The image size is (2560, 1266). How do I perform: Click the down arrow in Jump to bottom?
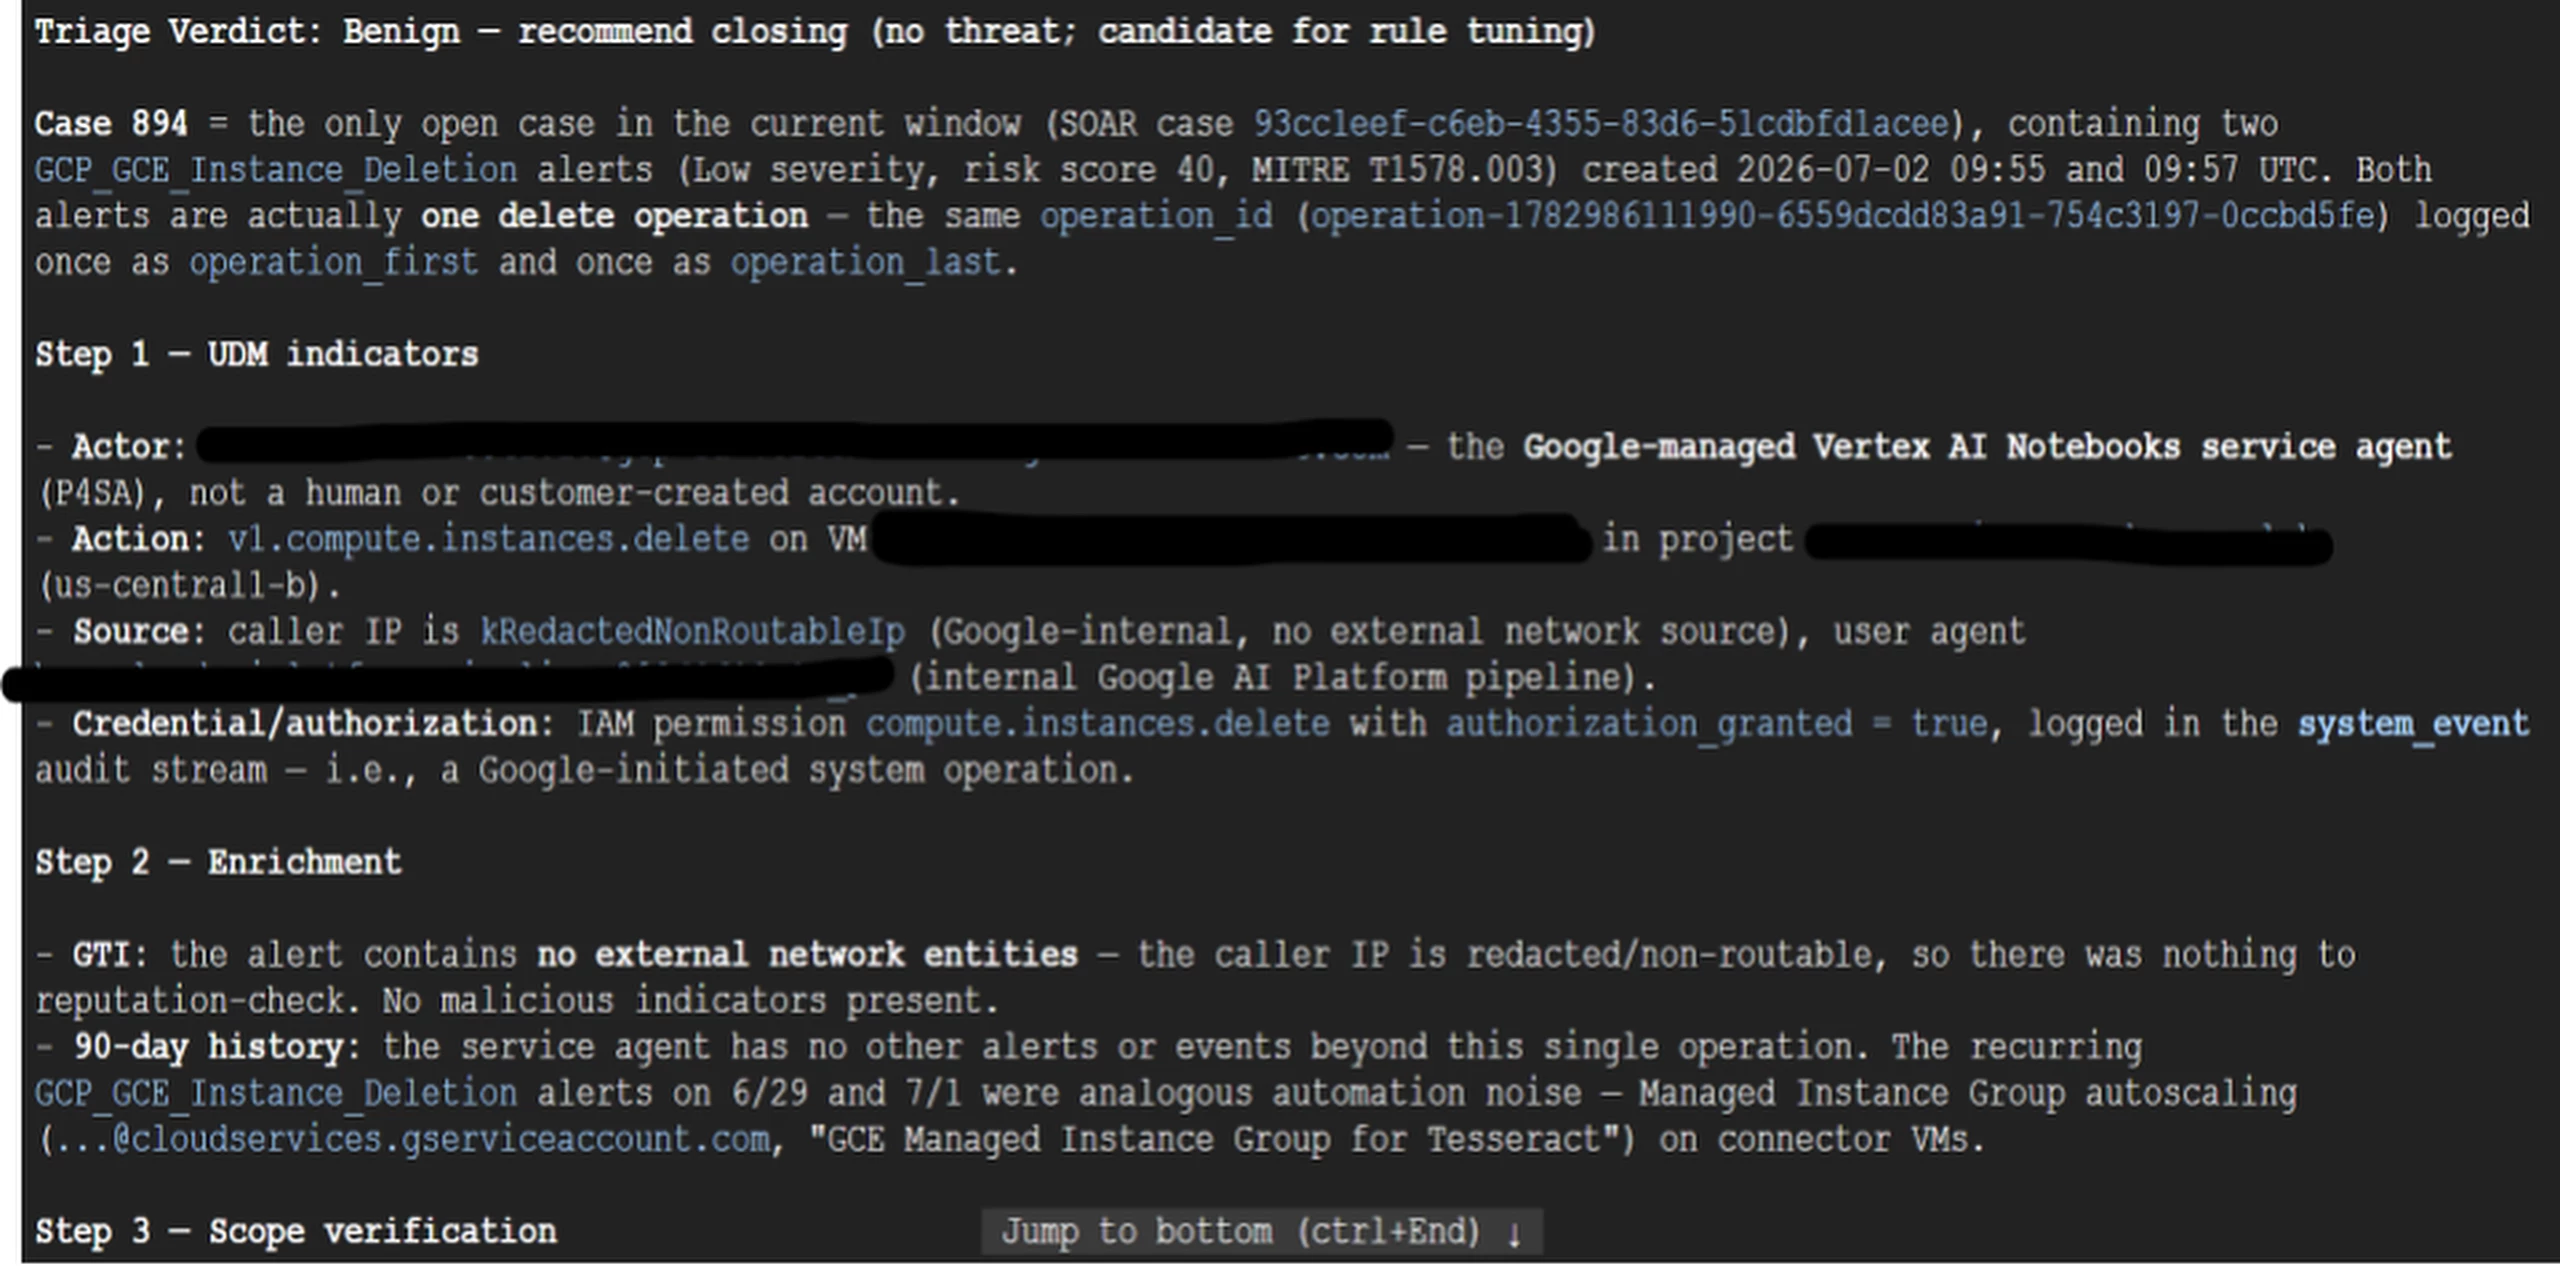pos(1514,1233)
